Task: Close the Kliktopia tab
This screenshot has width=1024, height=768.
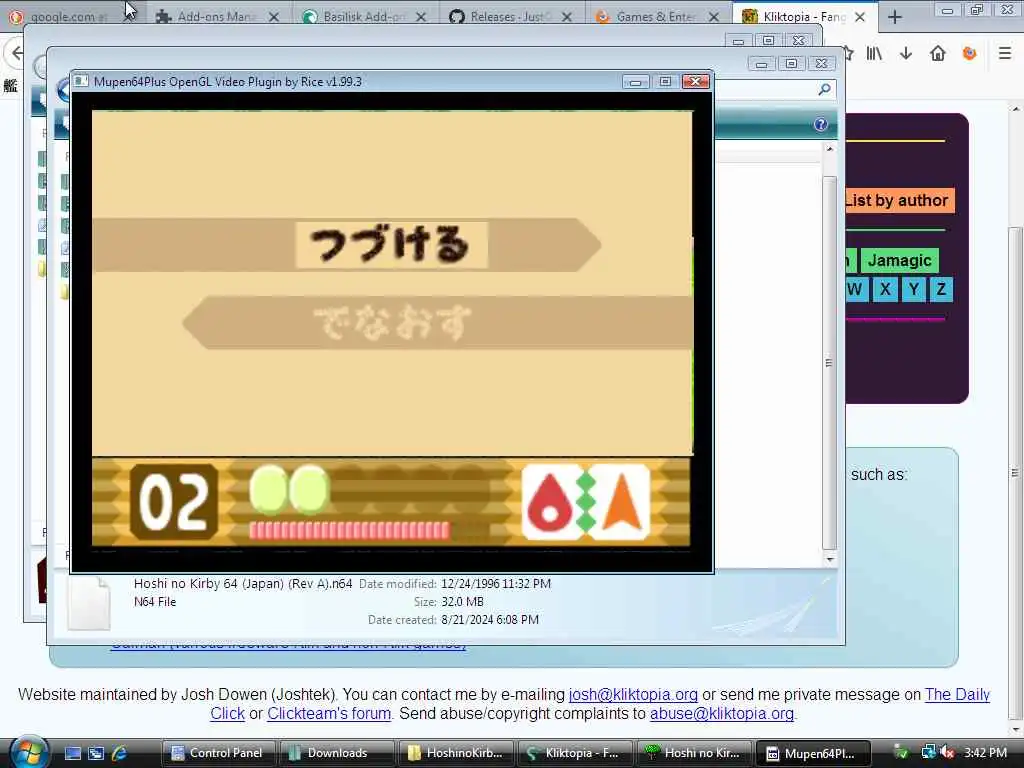Action: 860,17
